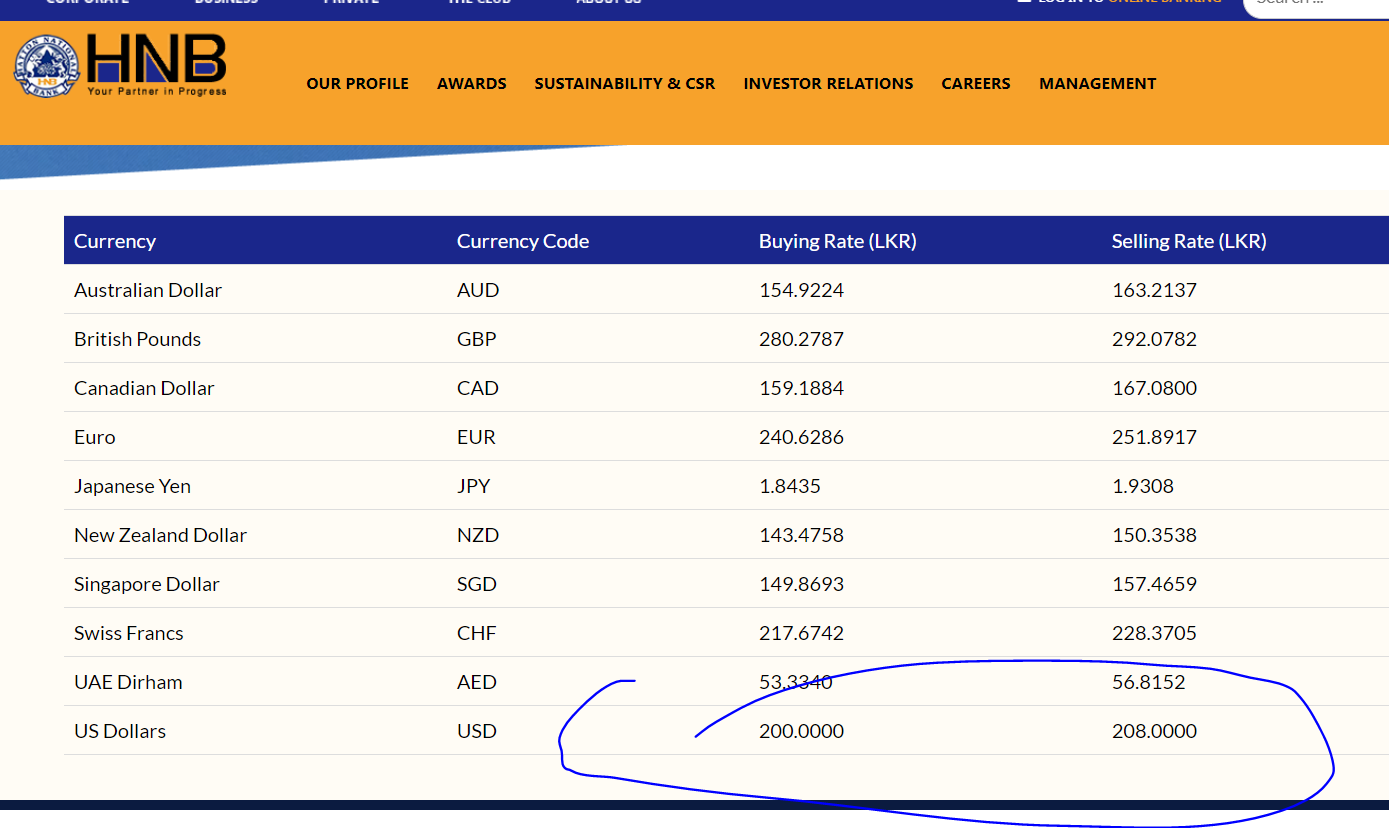Click the NZD currency code
This screenshot has width=1389, height=828.
tap(478, 535)
